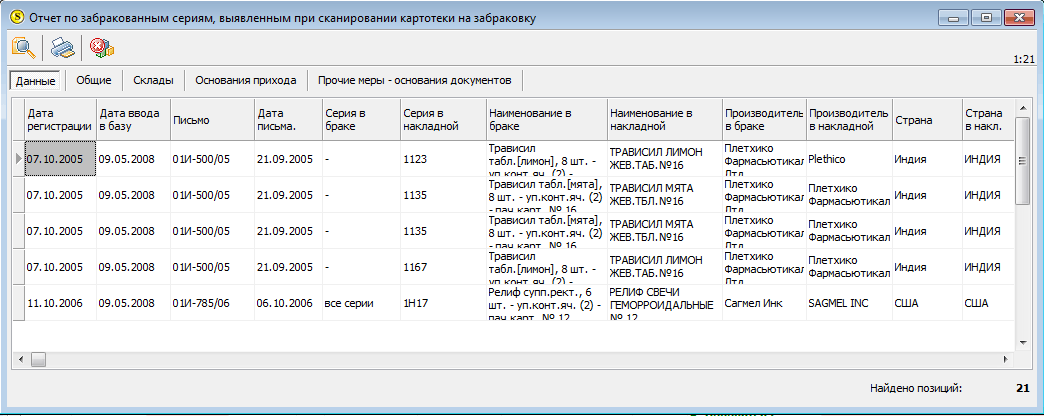Click the Дата регистрации column header
Screen dimensions: 1044x416
pyautogui.click(x=60, y=120)
